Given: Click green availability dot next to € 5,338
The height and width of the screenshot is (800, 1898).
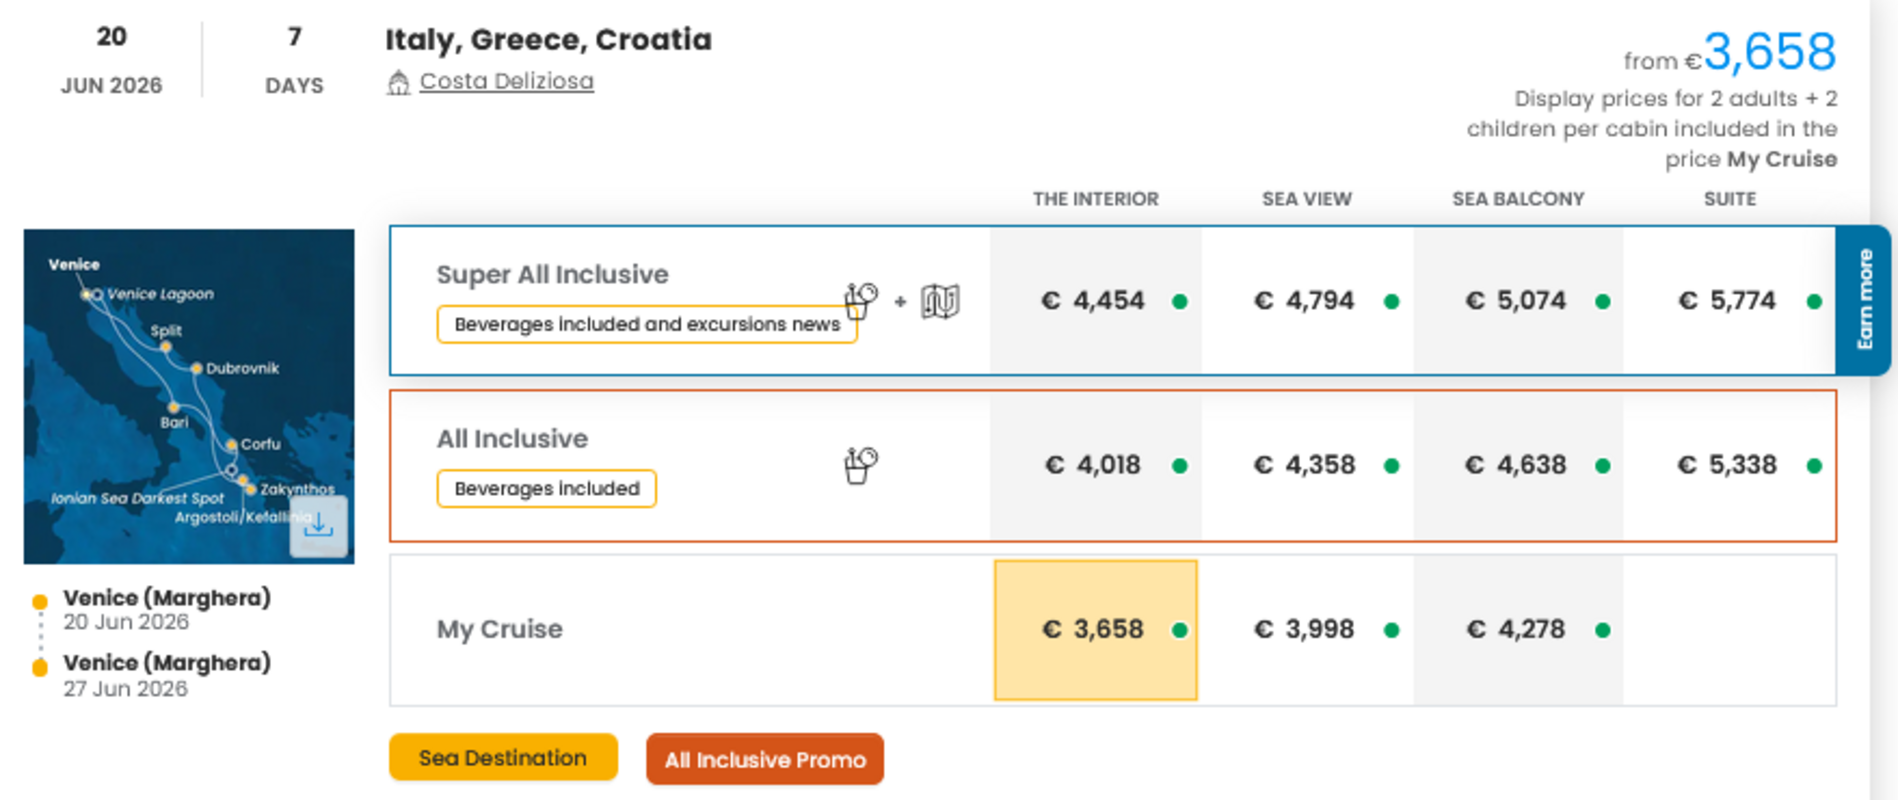Looking at the screenshot, I should 1814,466.
